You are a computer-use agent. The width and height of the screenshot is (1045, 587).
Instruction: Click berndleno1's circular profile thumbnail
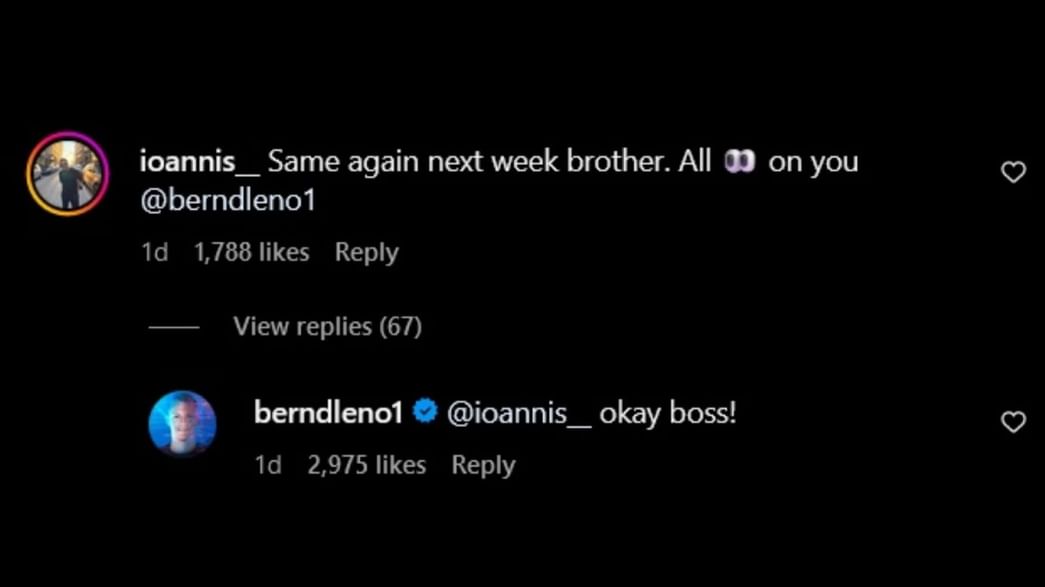[x=183, y=424]
